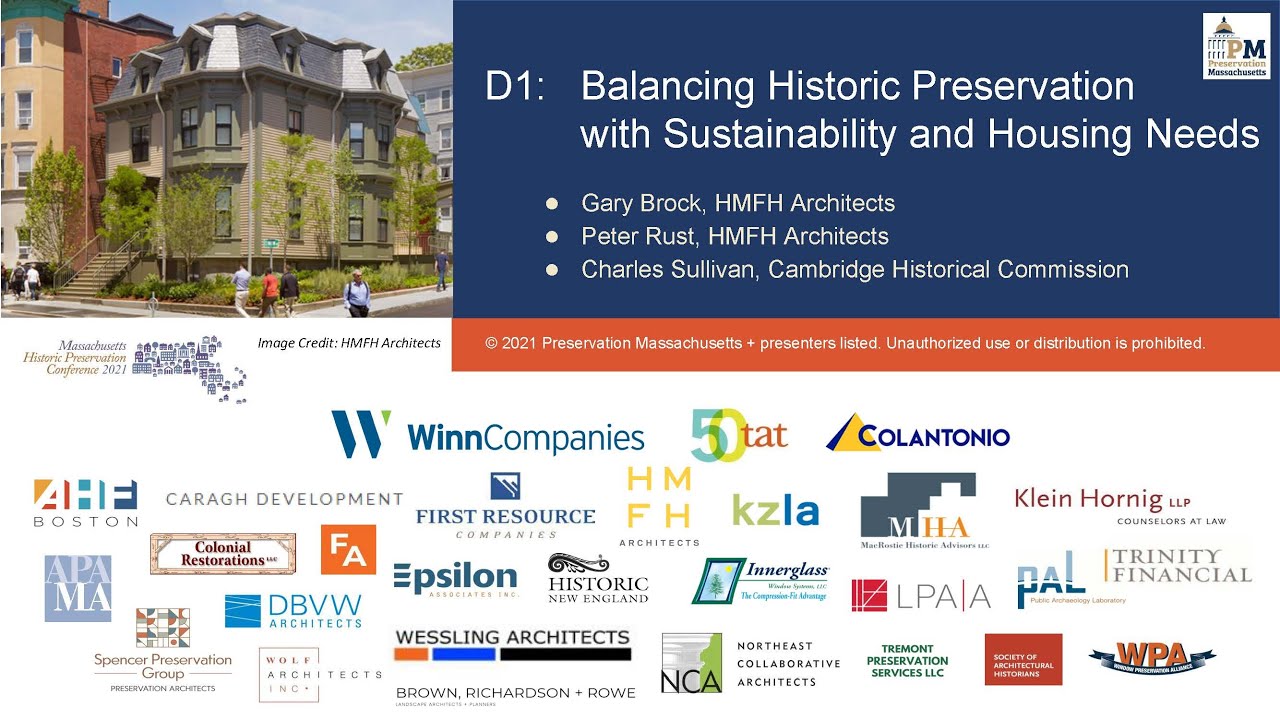
Task: Click 'Charles Sullivan, Cambridge Historical Commission' line
Action: (x=855, y=269)
